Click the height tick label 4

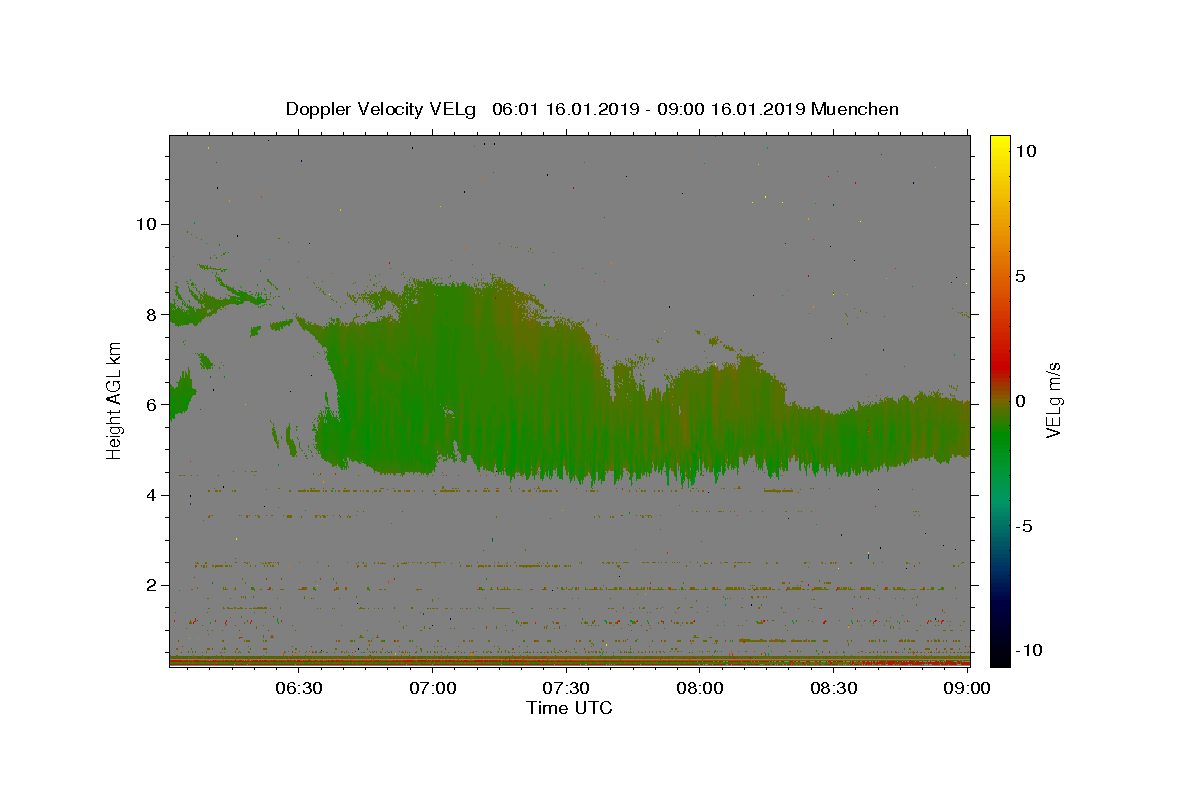152,495
